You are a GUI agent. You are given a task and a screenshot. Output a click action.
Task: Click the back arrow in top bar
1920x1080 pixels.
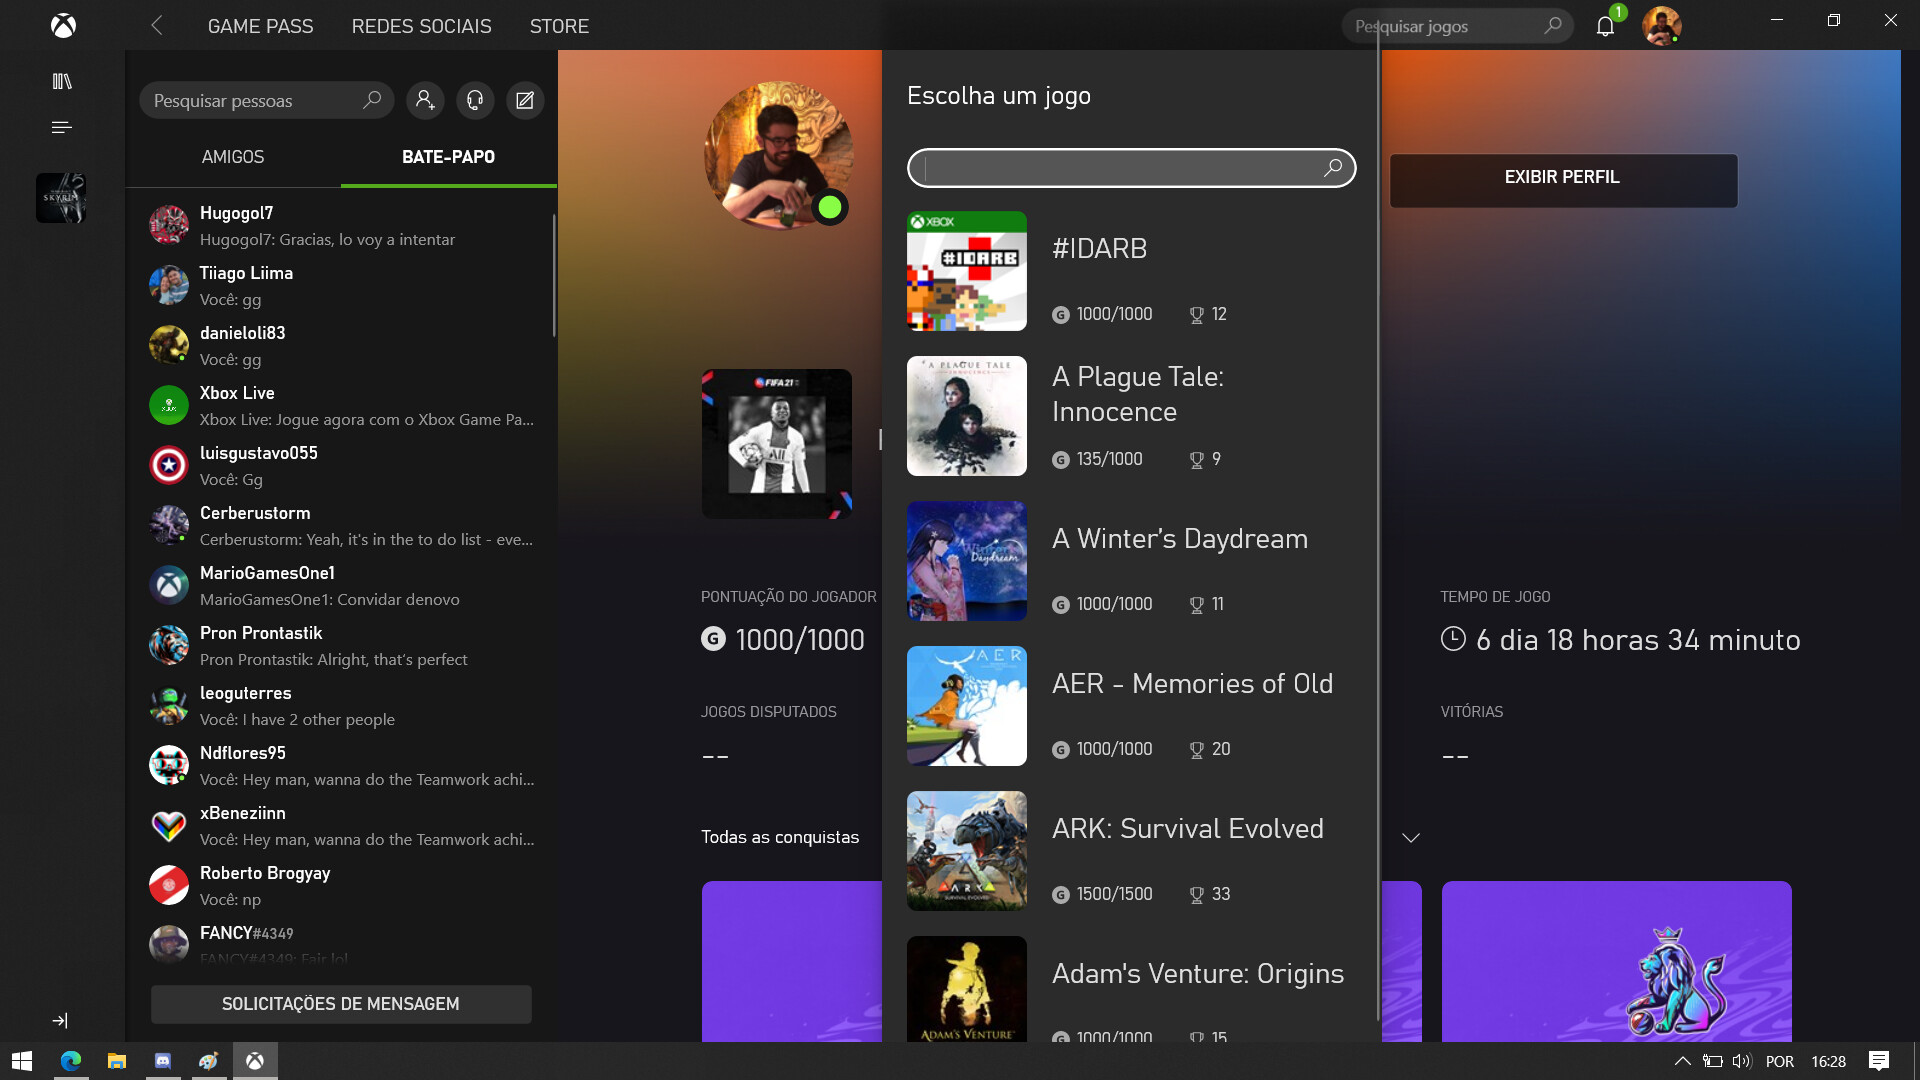[x=157, y=26]
